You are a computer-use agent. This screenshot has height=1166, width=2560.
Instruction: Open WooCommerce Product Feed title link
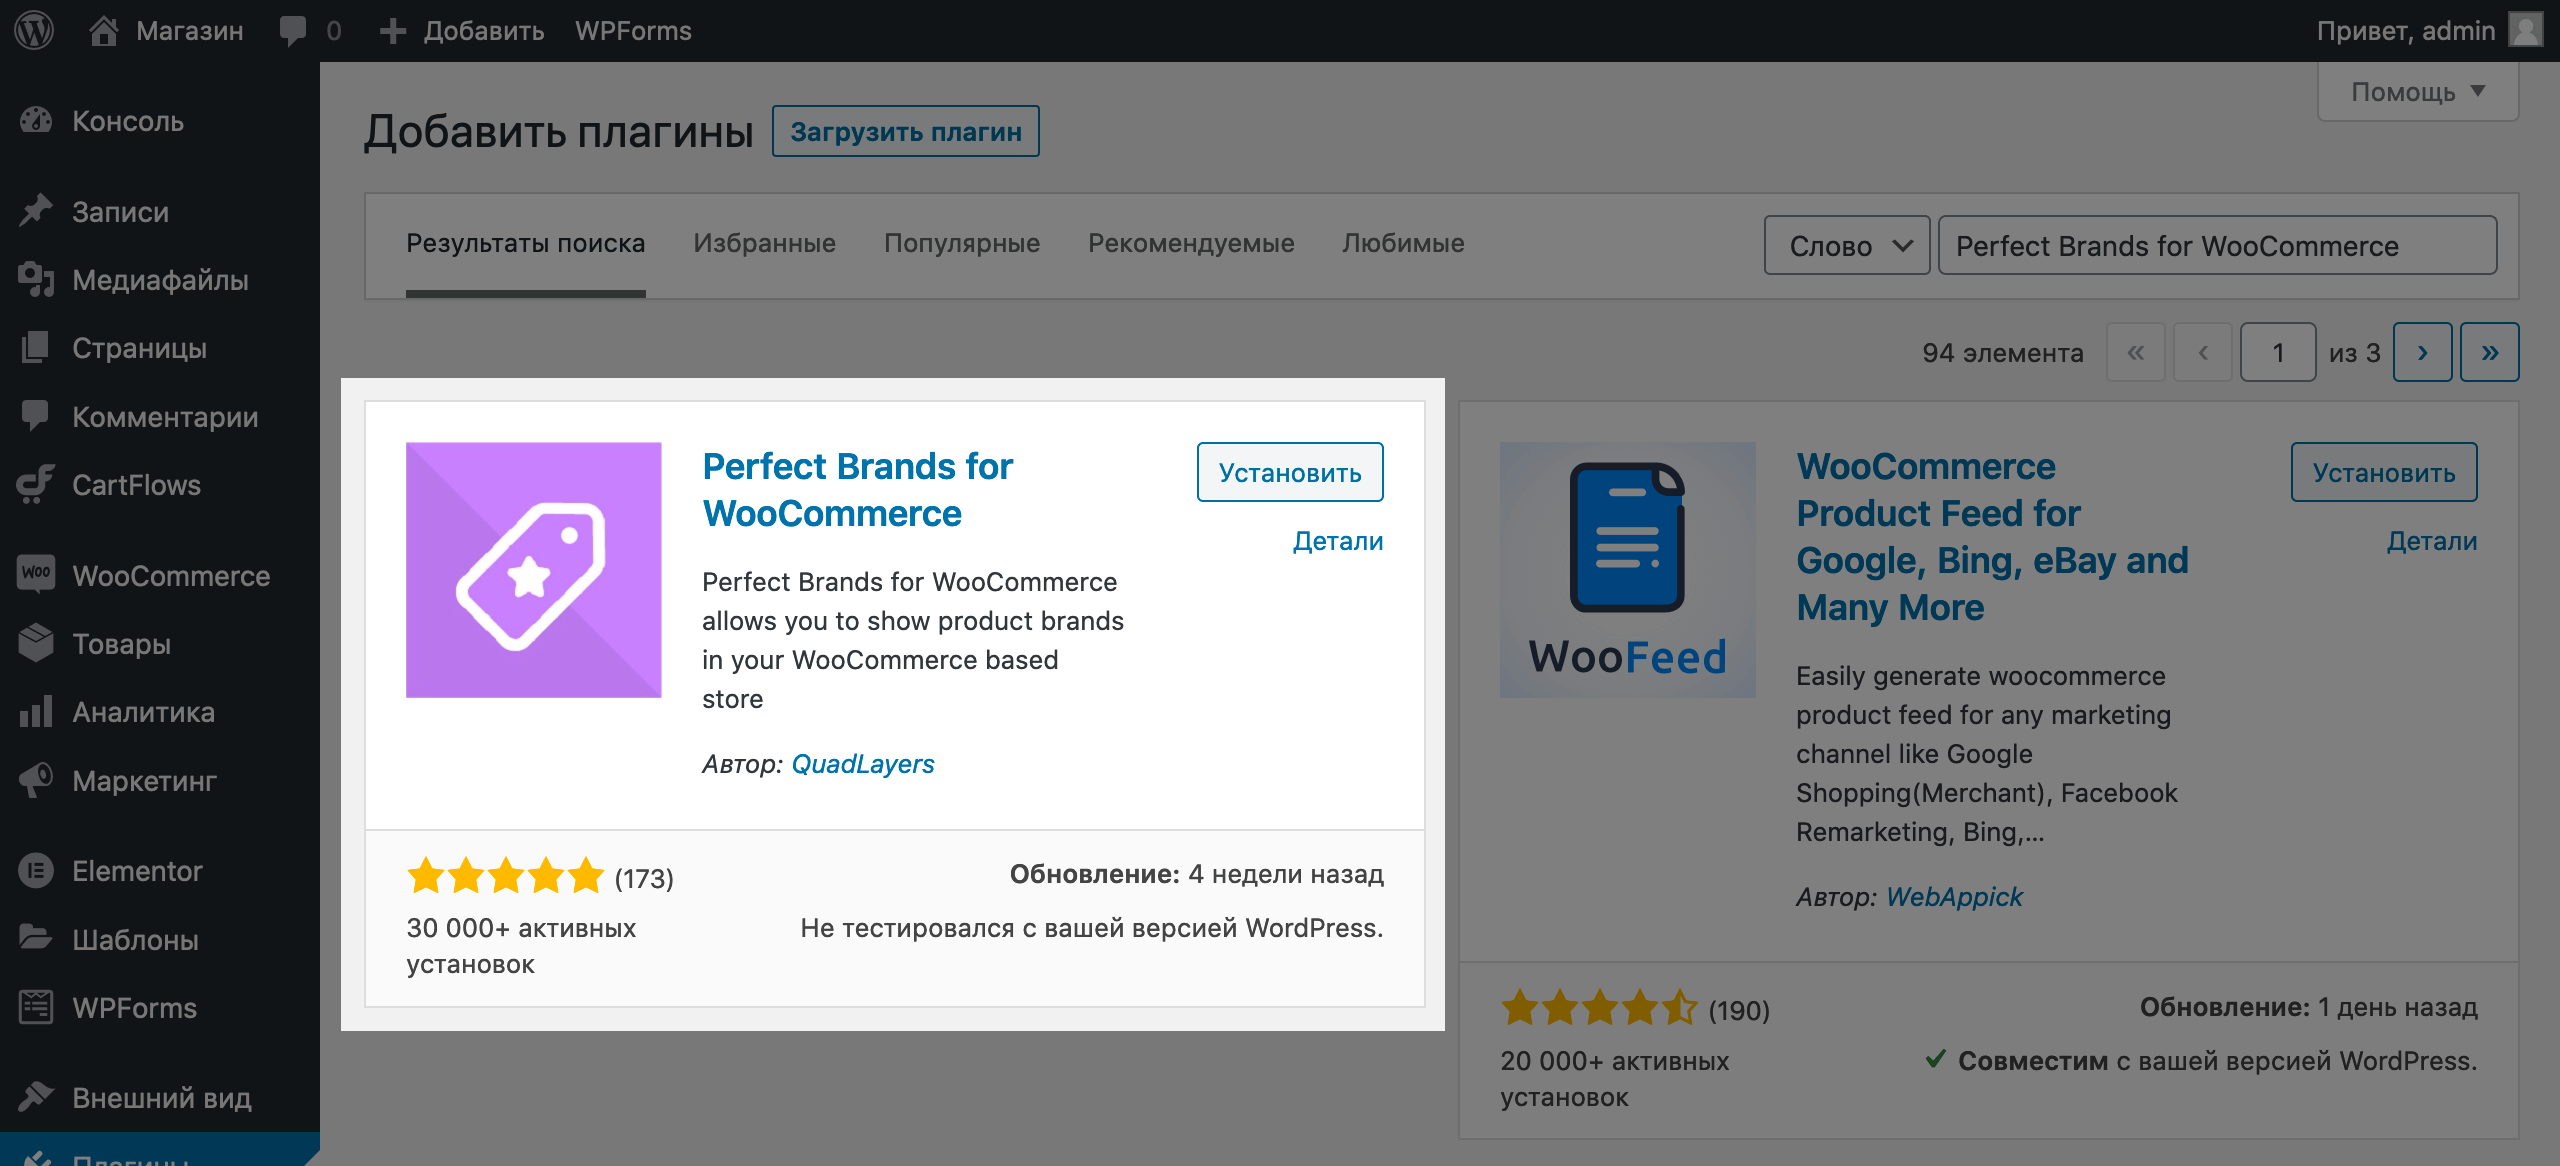point(1993,537)
